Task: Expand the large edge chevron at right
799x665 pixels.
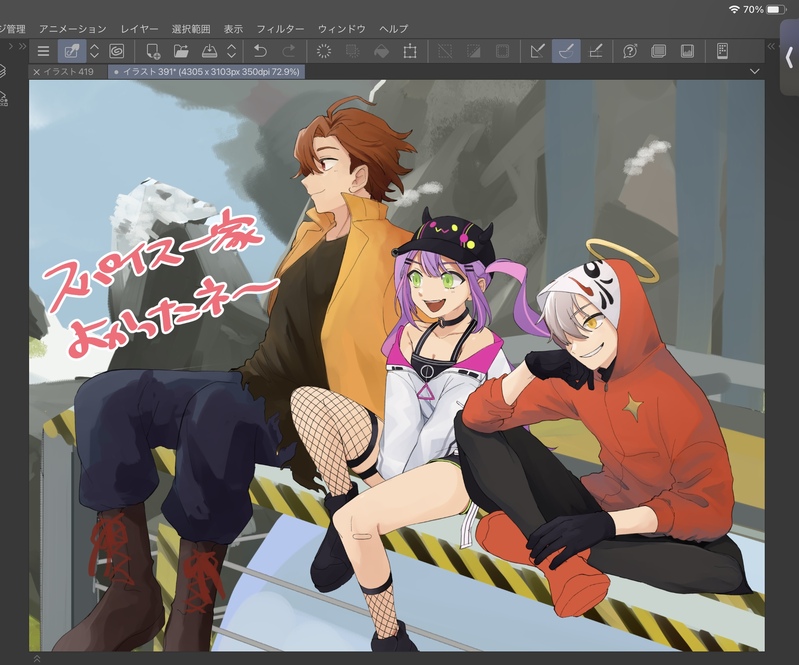Action: click(x=789, y=58)
